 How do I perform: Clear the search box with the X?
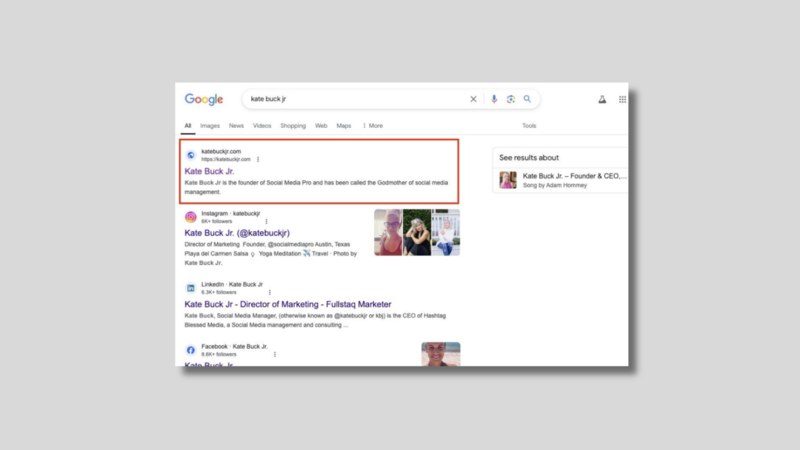[x=473, y=99]
